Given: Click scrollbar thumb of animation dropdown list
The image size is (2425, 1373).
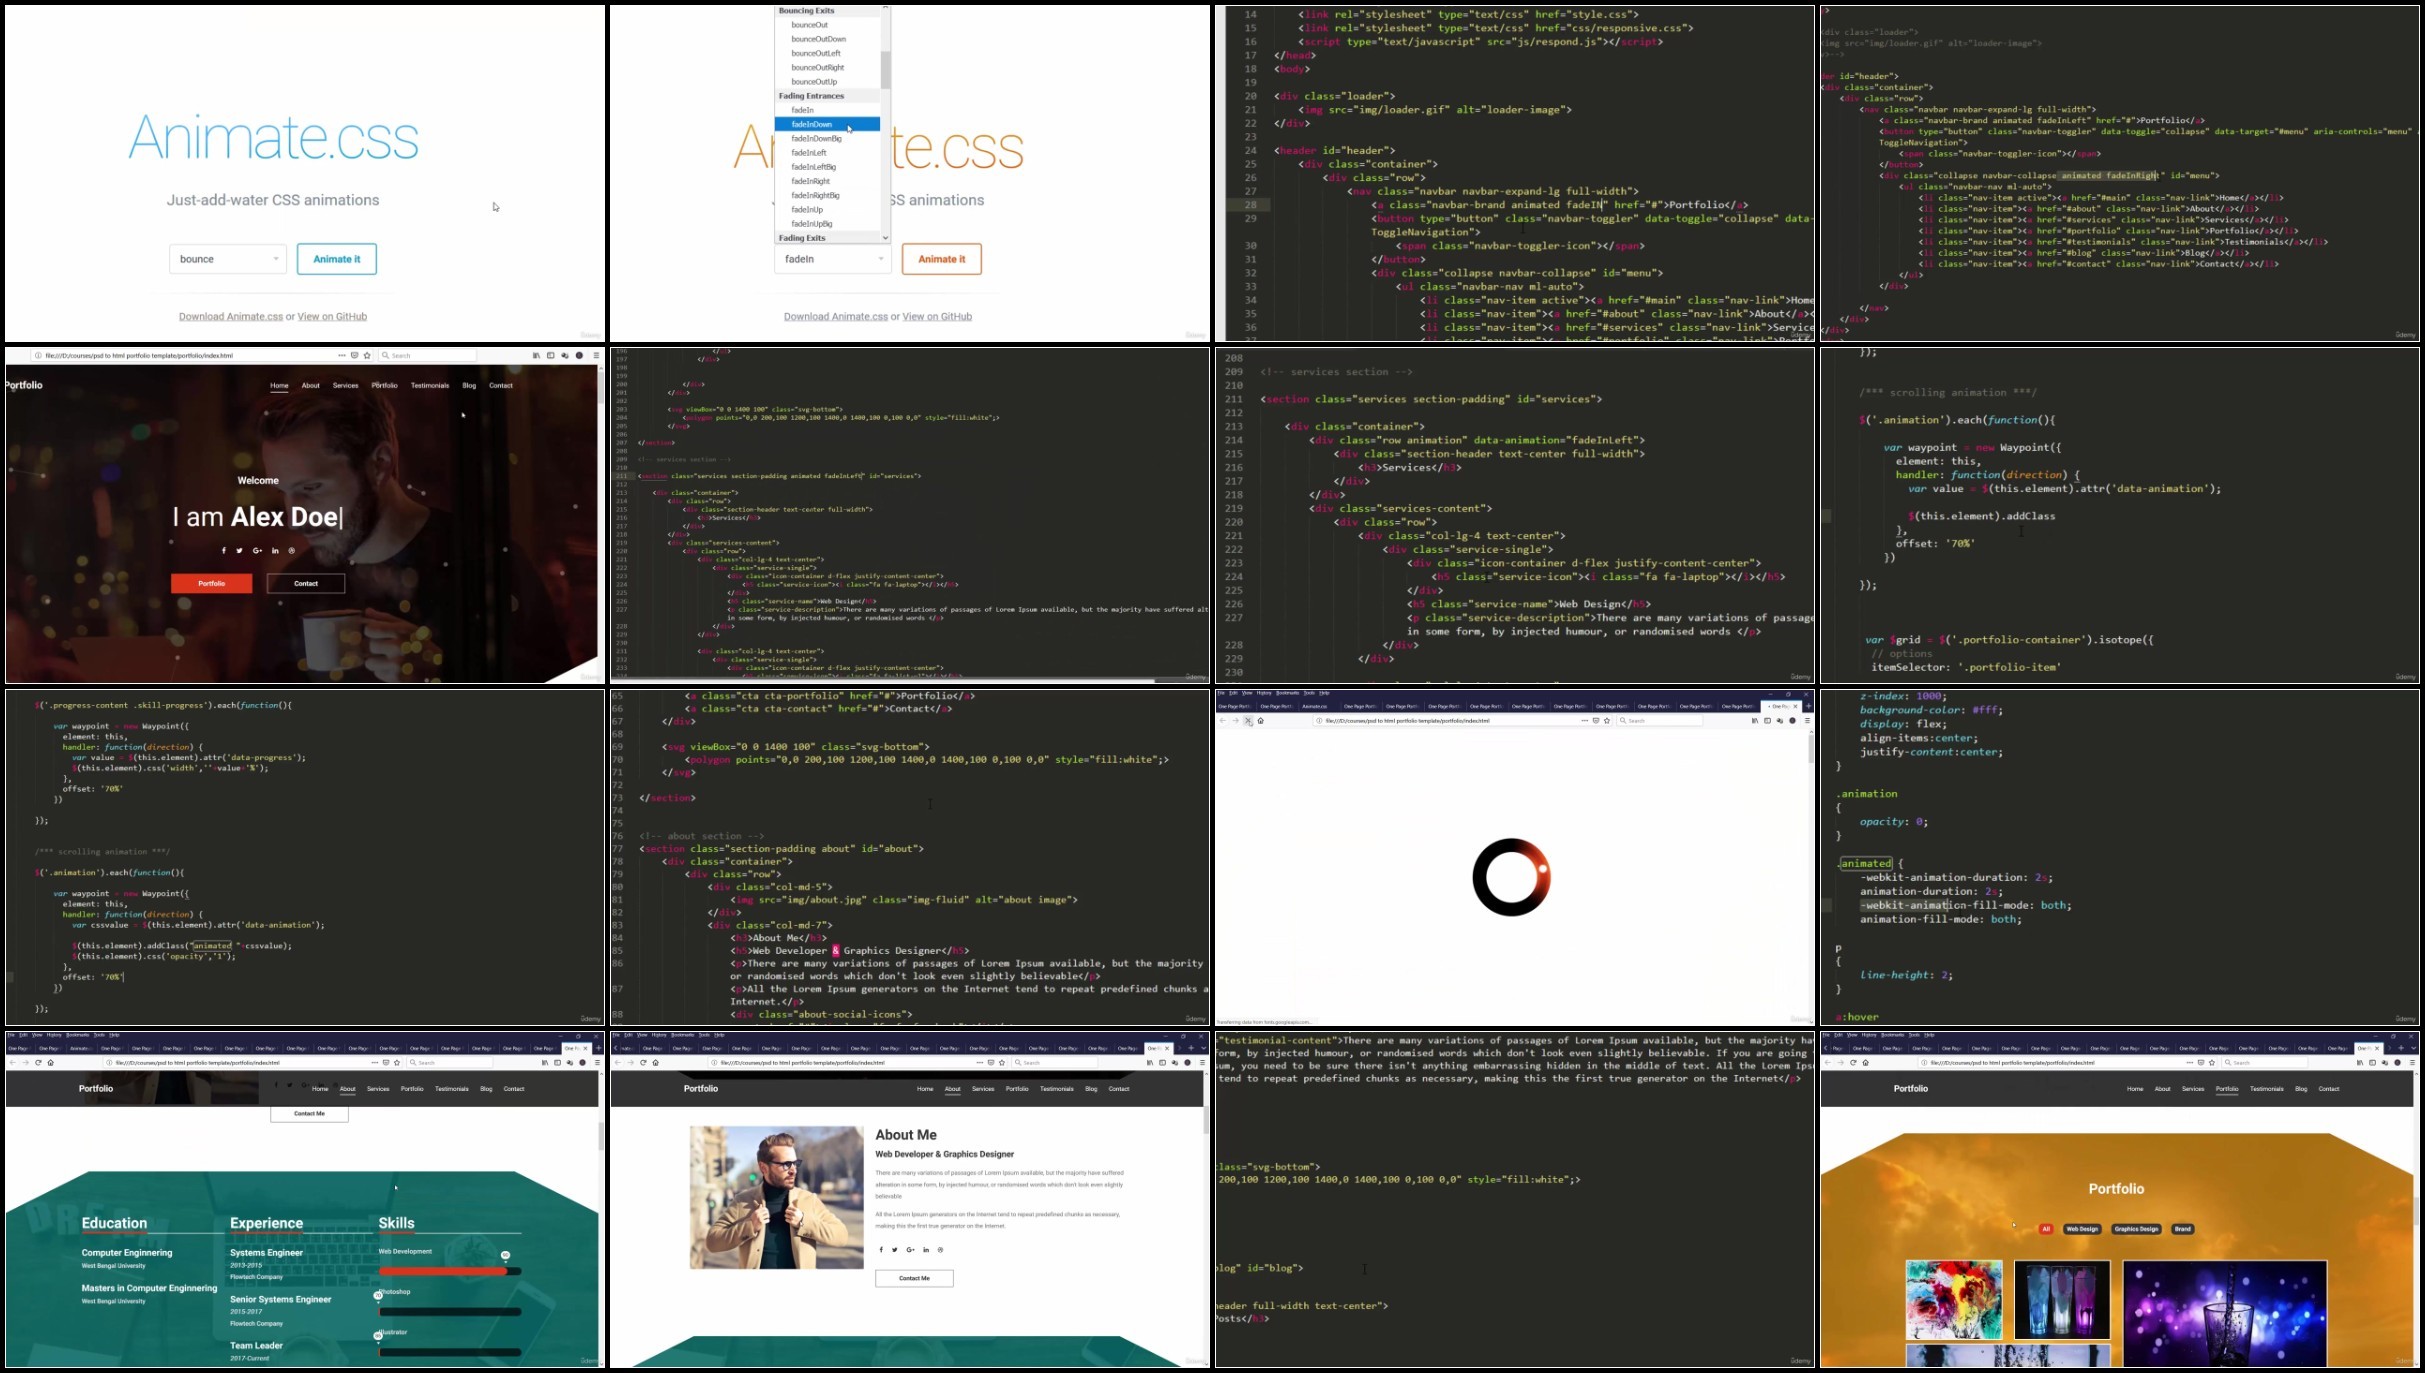Looking at the screenshot, I should [x=885, y=70].
